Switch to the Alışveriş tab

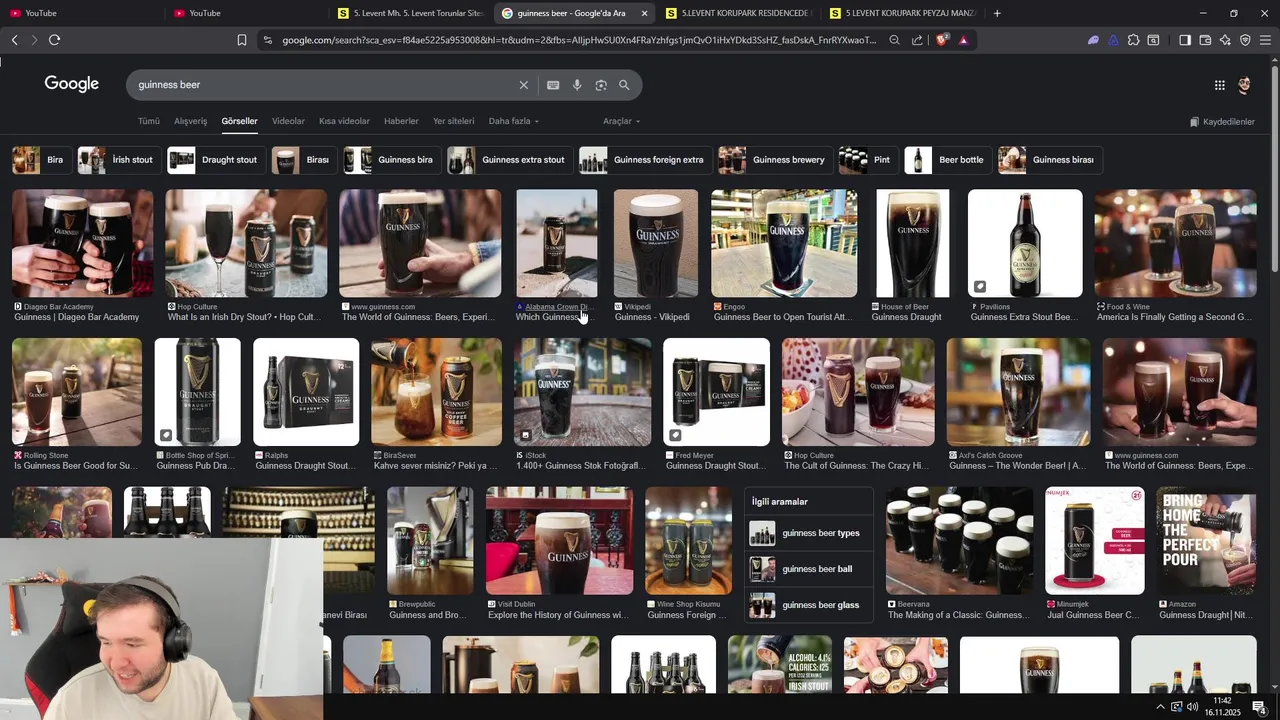(x=190, y=121)
